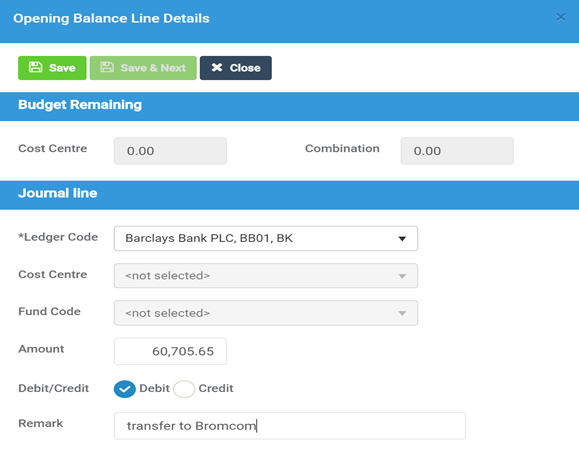
Task: Click the X icon on Close button
Action: 217,67
